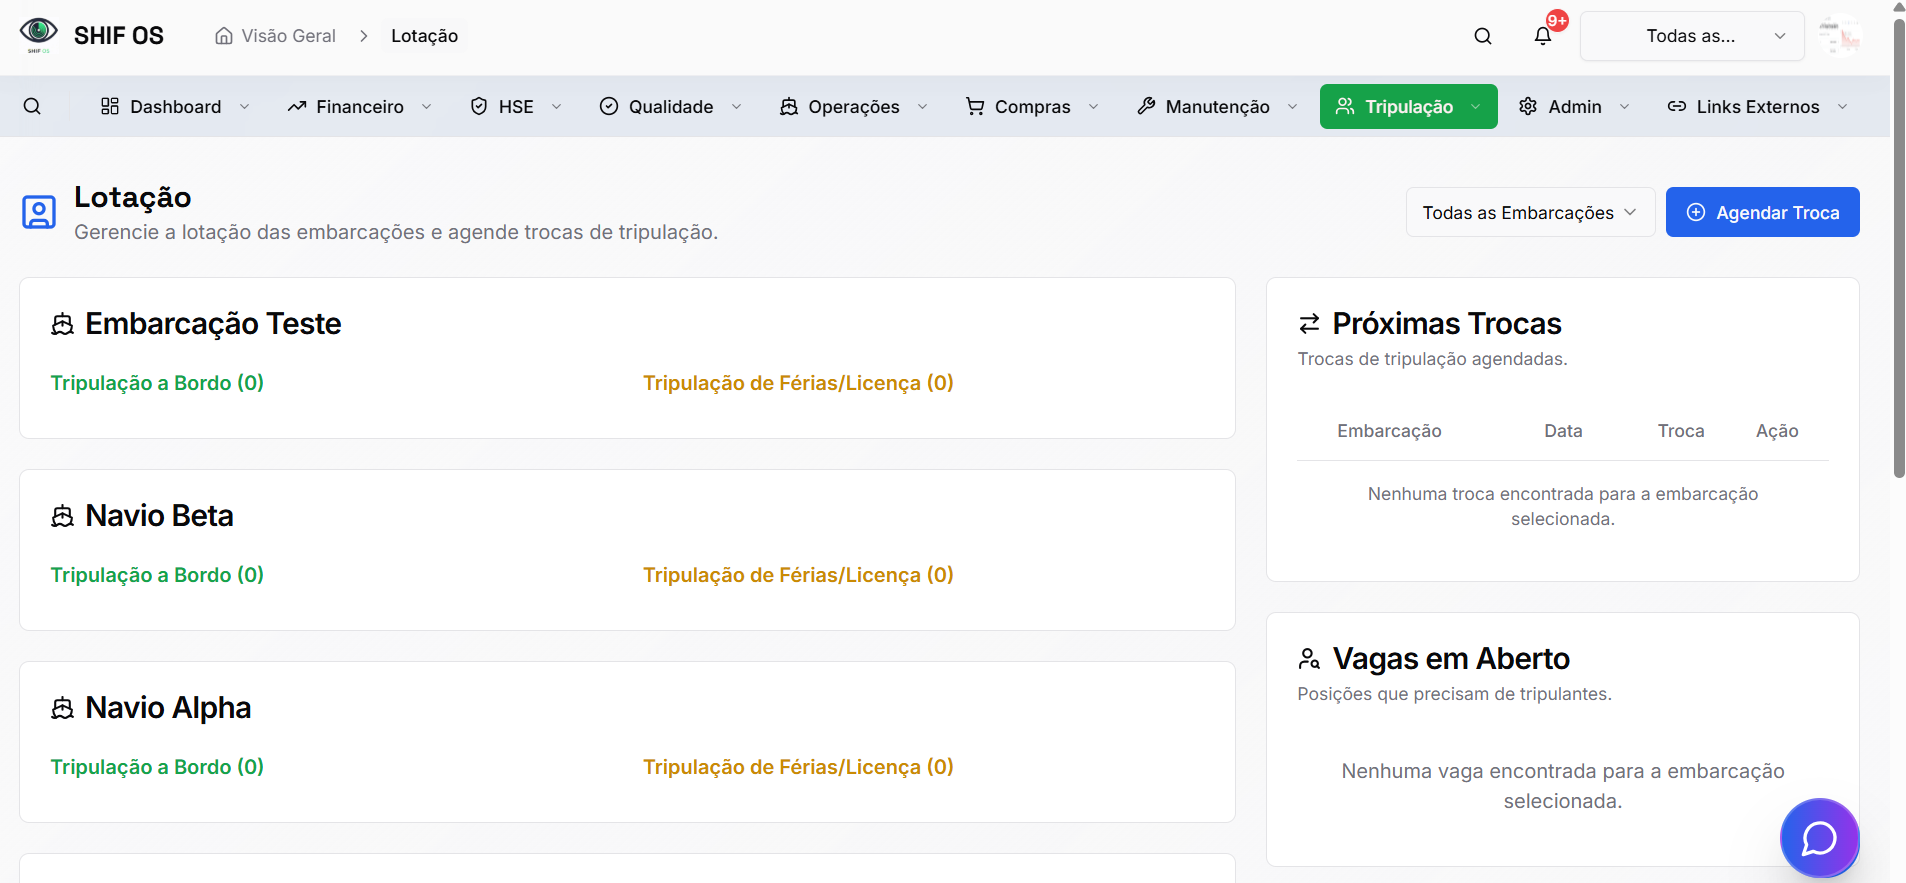Open the notifications bell with 9+ badge

[1543, 36]
